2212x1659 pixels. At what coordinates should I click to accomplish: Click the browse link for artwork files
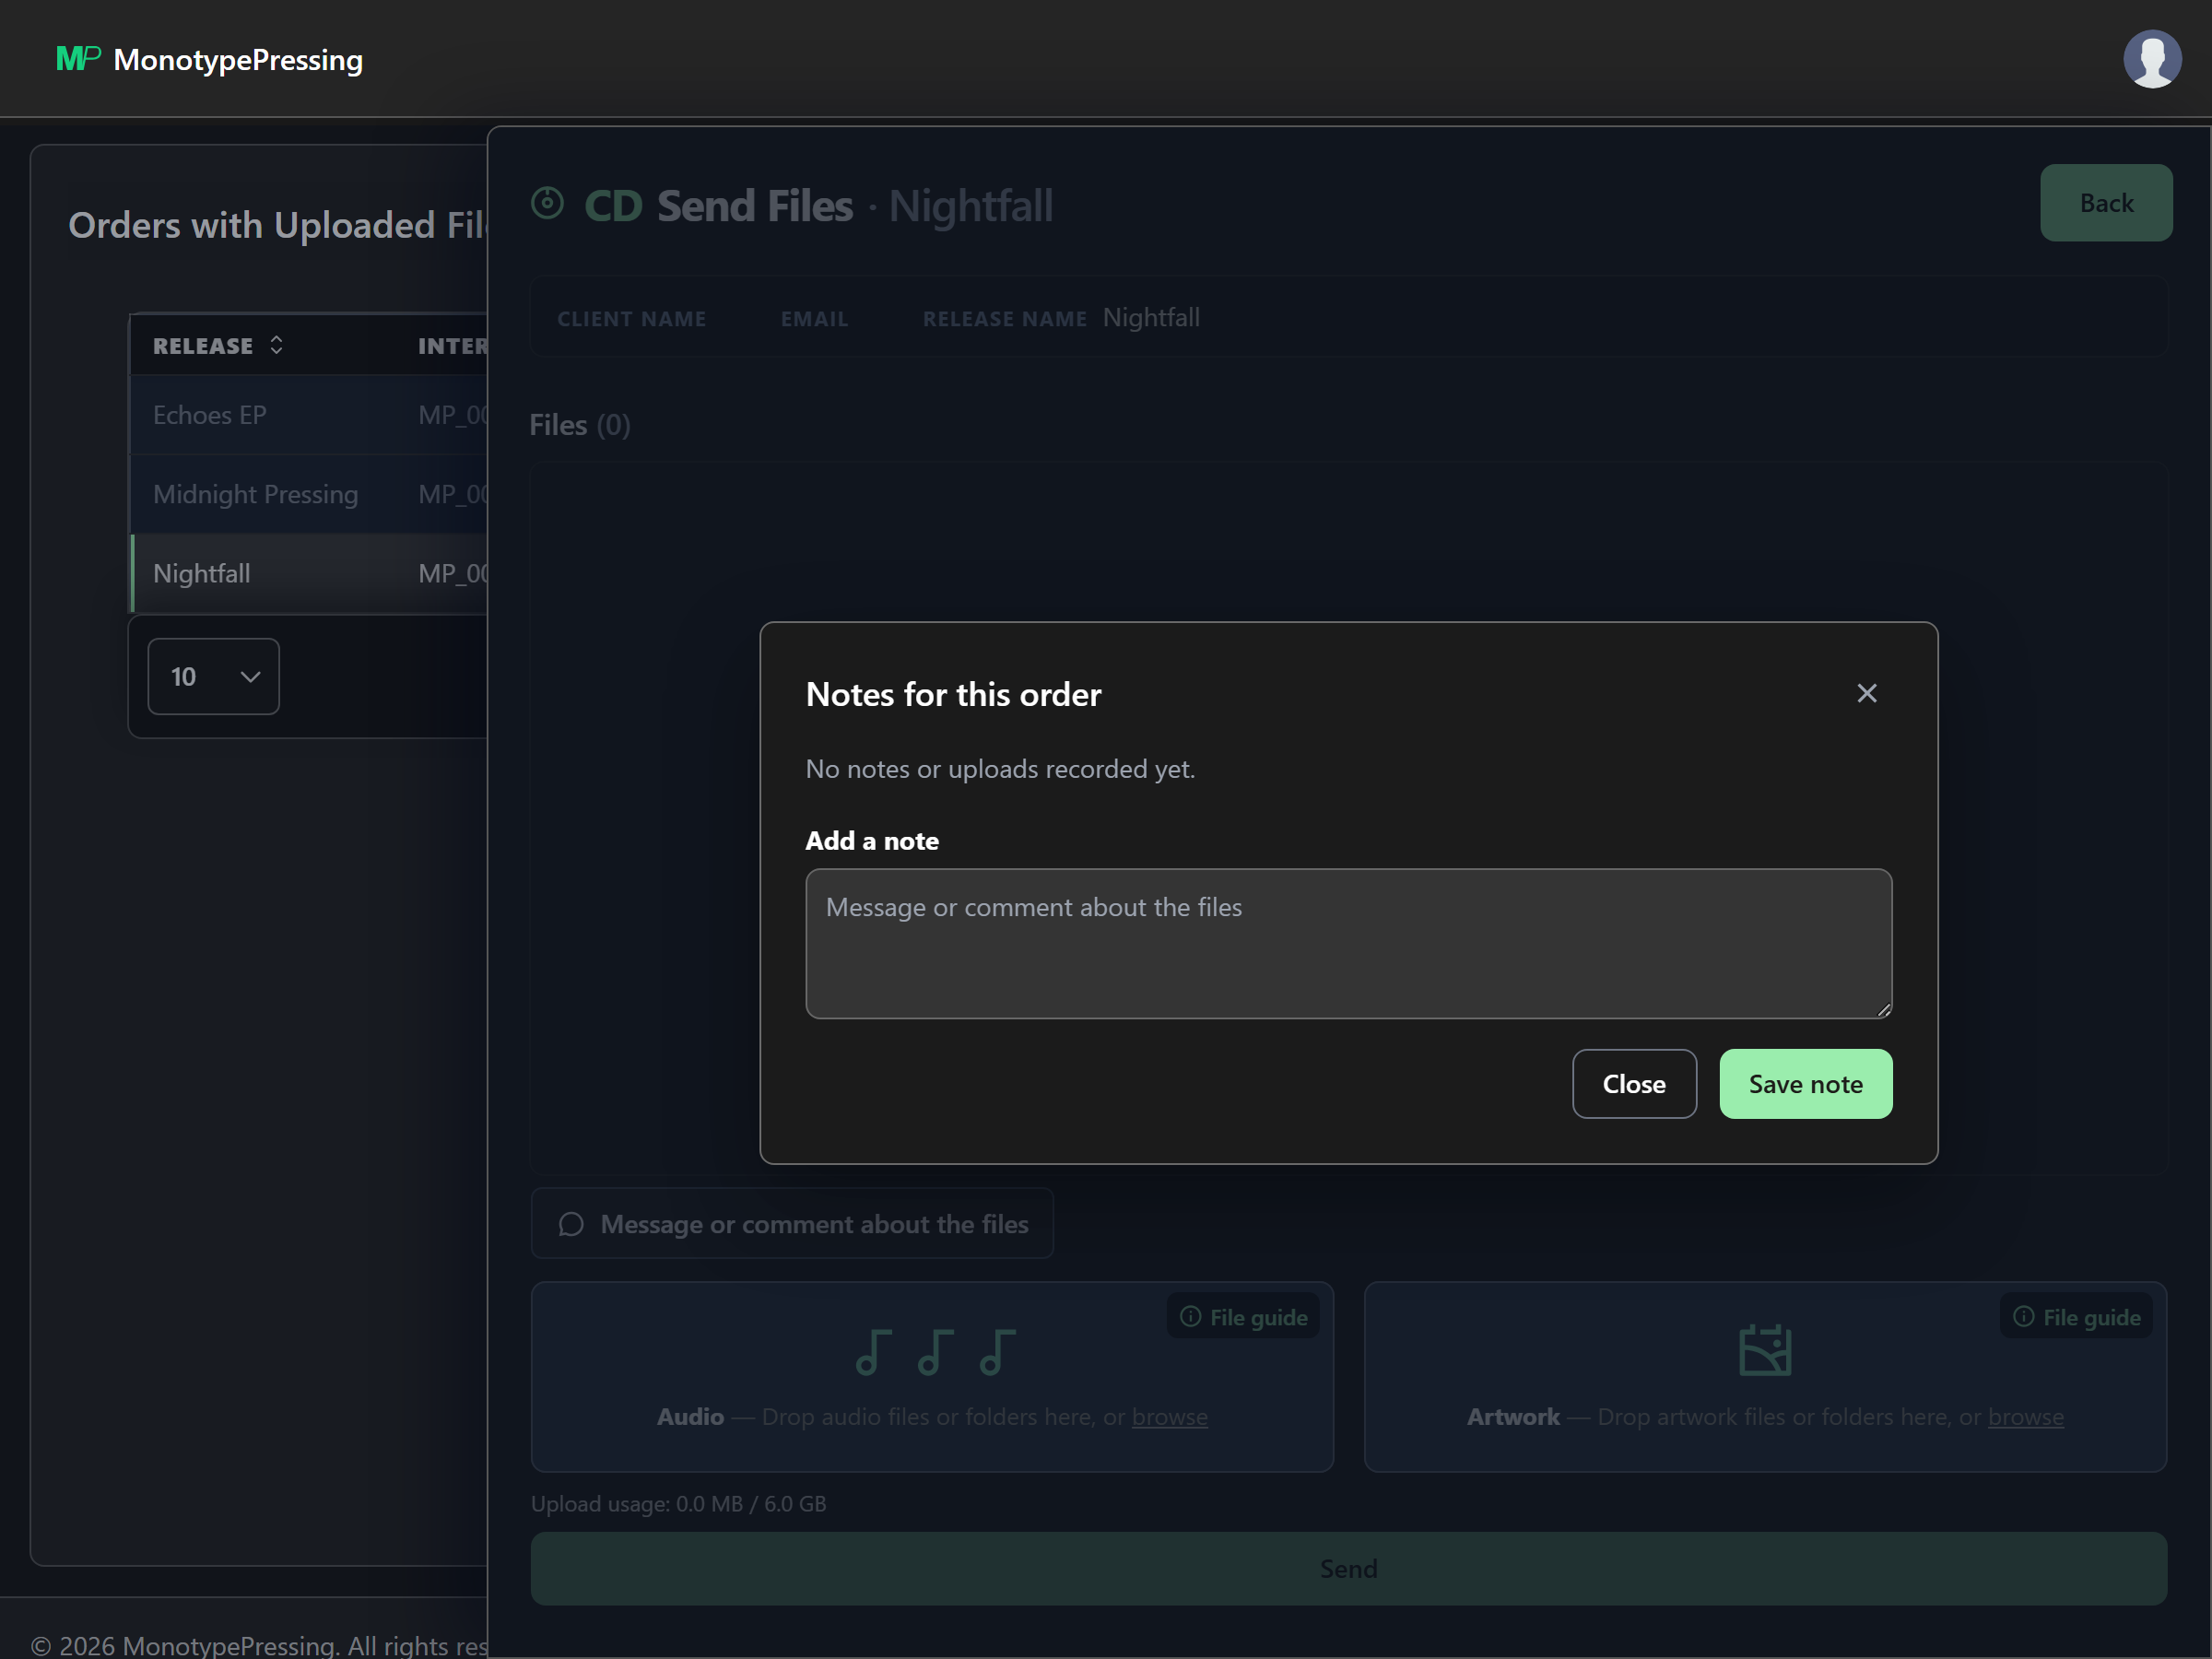click(2025, 1416)
